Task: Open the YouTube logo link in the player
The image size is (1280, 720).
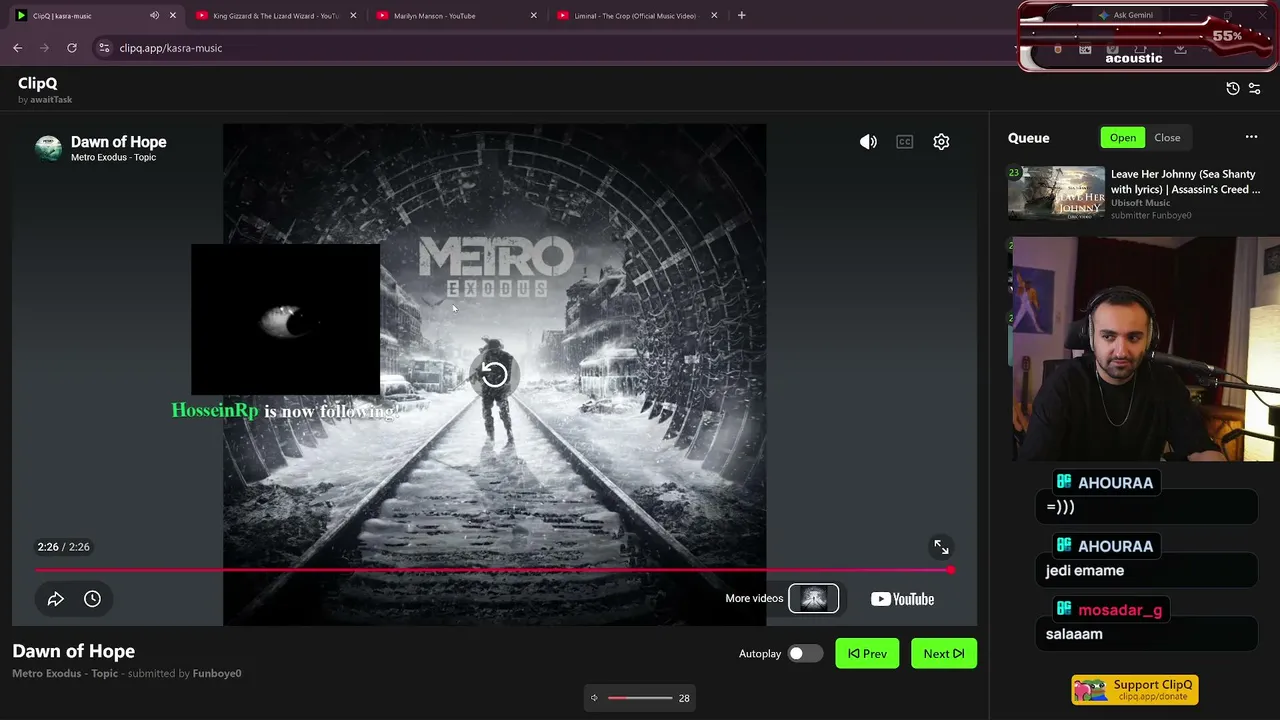Action: tap(902, 599)
